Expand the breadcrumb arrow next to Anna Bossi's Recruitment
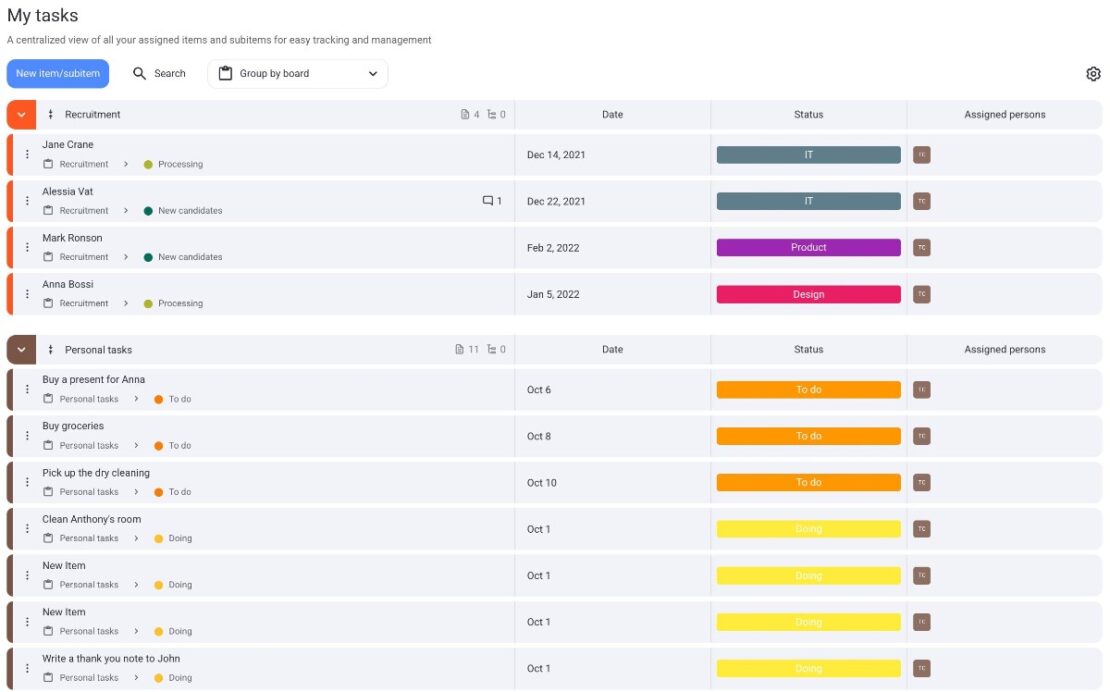 coord(125,303)
